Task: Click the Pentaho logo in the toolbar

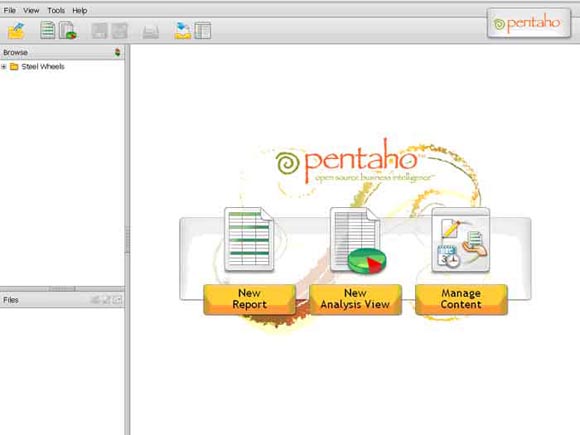Action: (x=529, y=23)
